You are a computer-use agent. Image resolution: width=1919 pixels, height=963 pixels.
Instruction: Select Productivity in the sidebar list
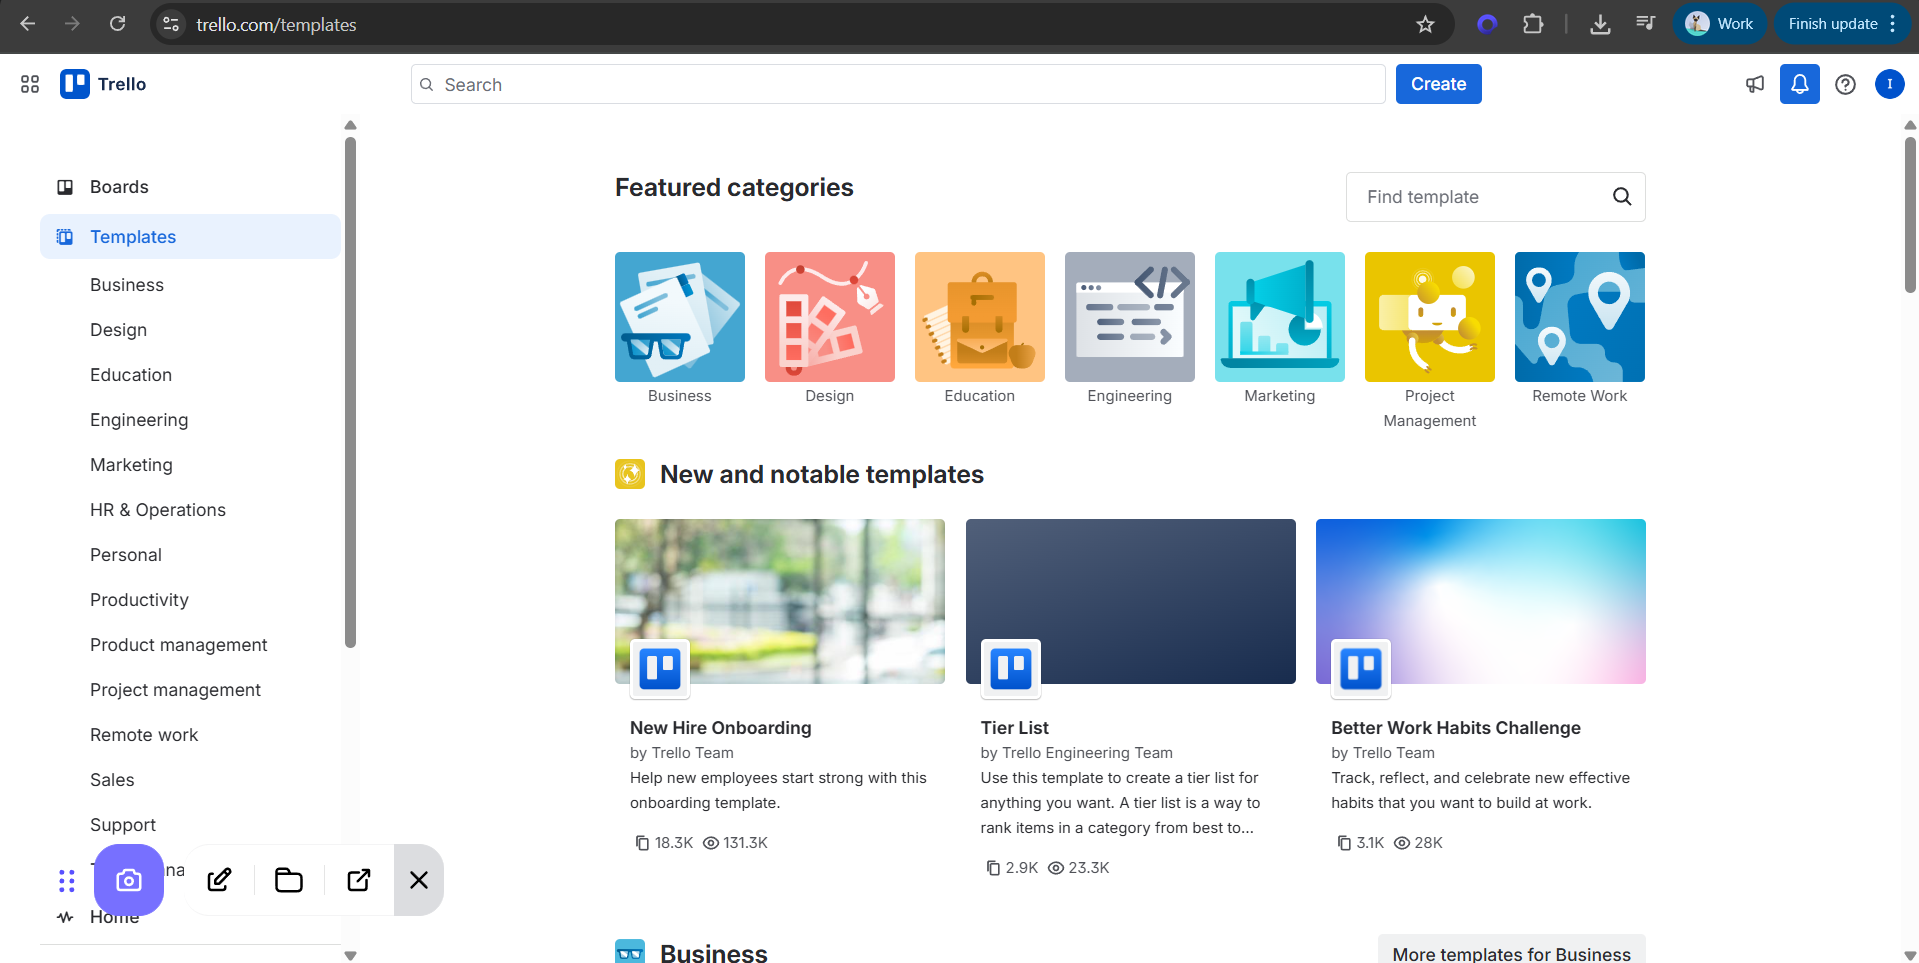click(x=139, y=600)
